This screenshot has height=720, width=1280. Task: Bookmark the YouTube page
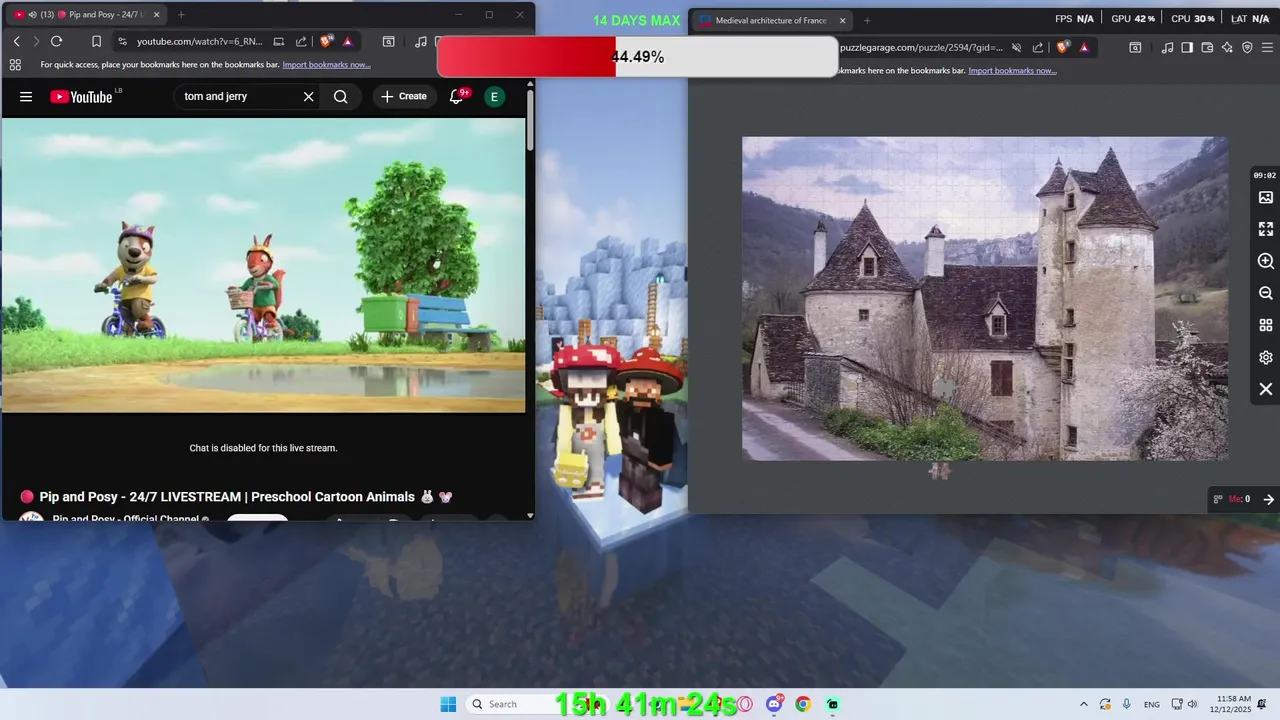point(96,41)
